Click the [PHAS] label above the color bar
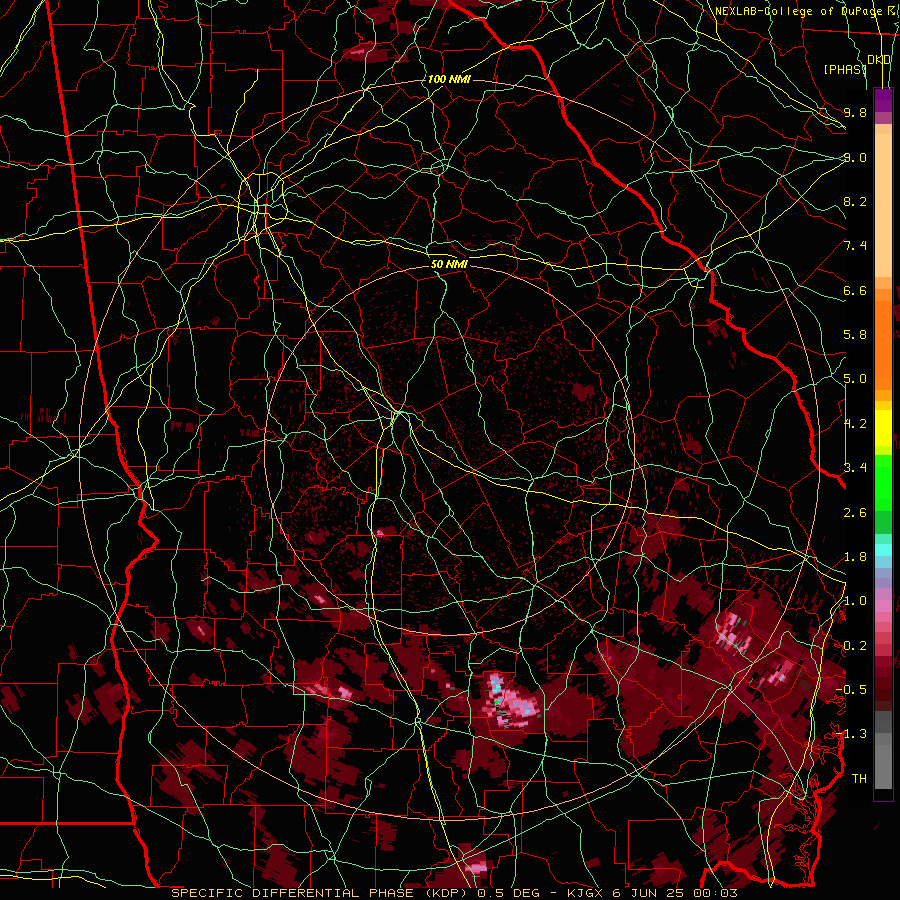The width and height of the screenshot is (900, 900). coord(845,69)
